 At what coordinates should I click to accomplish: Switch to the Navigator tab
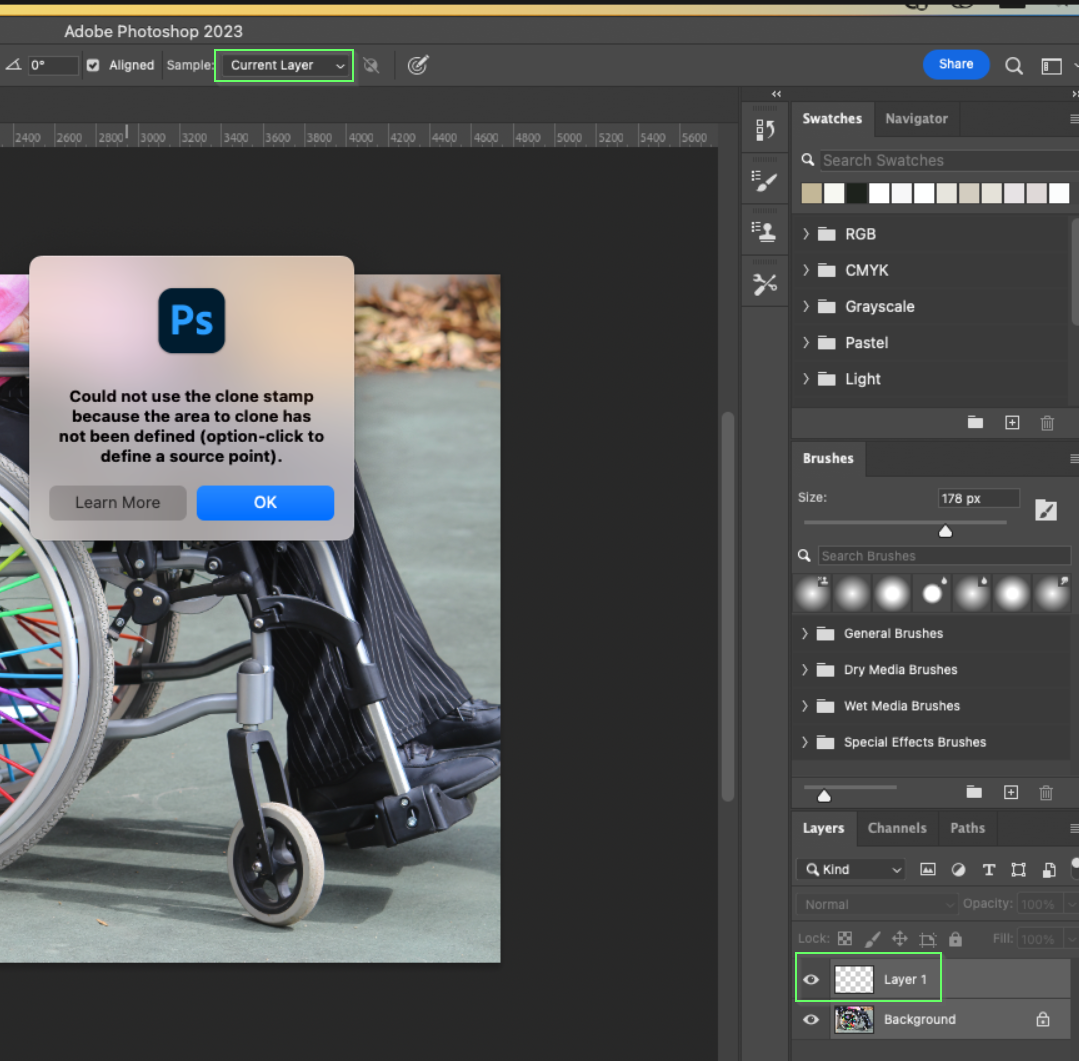(x=916, y=118)
